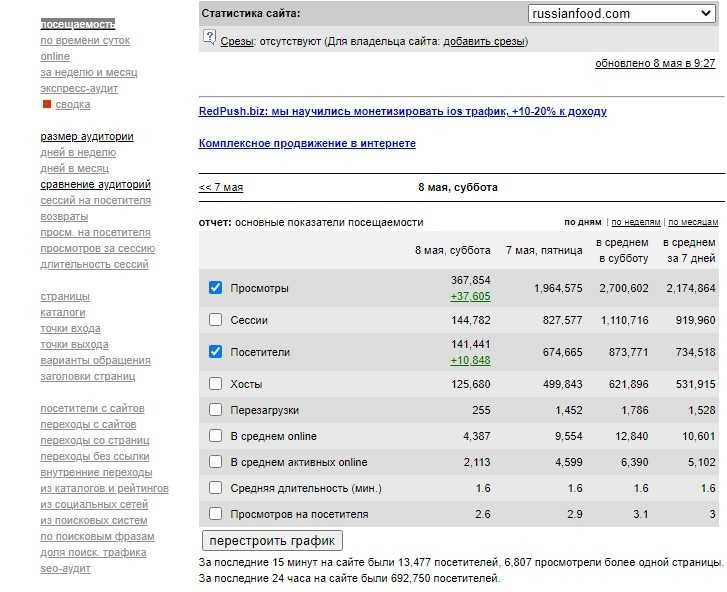Open по поисковым фразам report
Viewport: 727px width, 592px height.
point(97,536)
